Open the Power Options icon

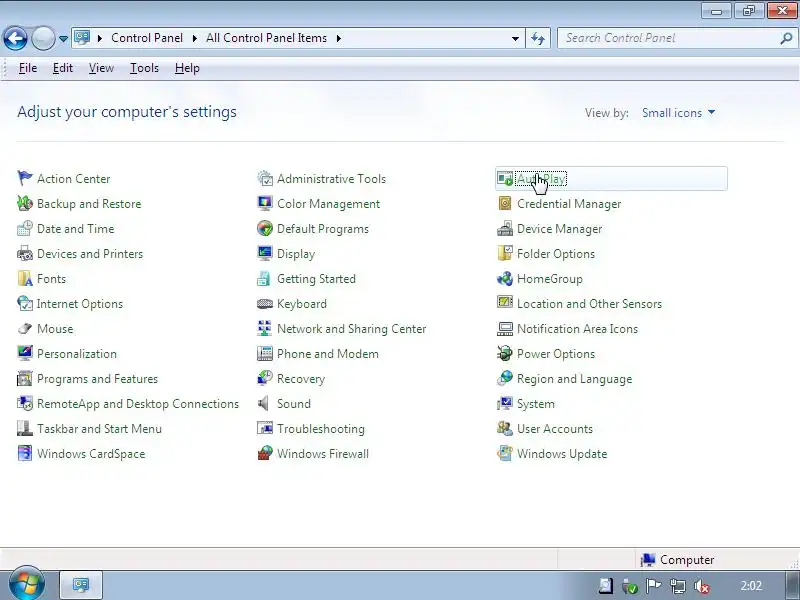[x=505, y=353]
